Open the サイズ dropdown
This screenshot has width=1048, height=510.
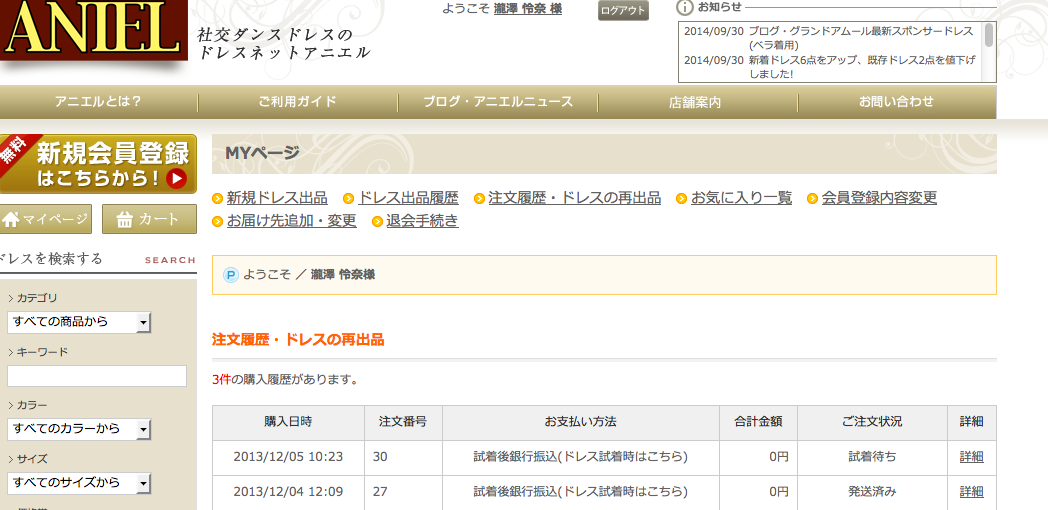tap(79, 483)
